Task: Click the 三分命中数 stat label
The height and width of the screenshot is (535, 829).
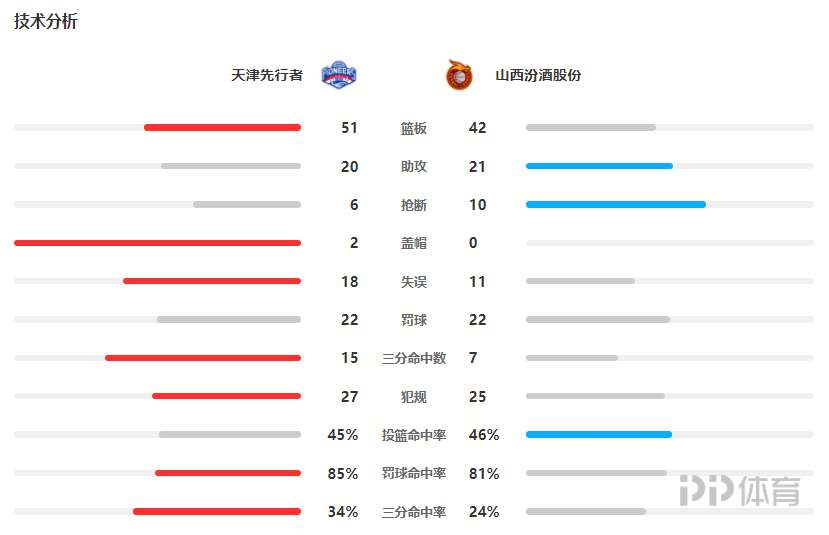Action: pyautogui.click(x=414, y=358)
